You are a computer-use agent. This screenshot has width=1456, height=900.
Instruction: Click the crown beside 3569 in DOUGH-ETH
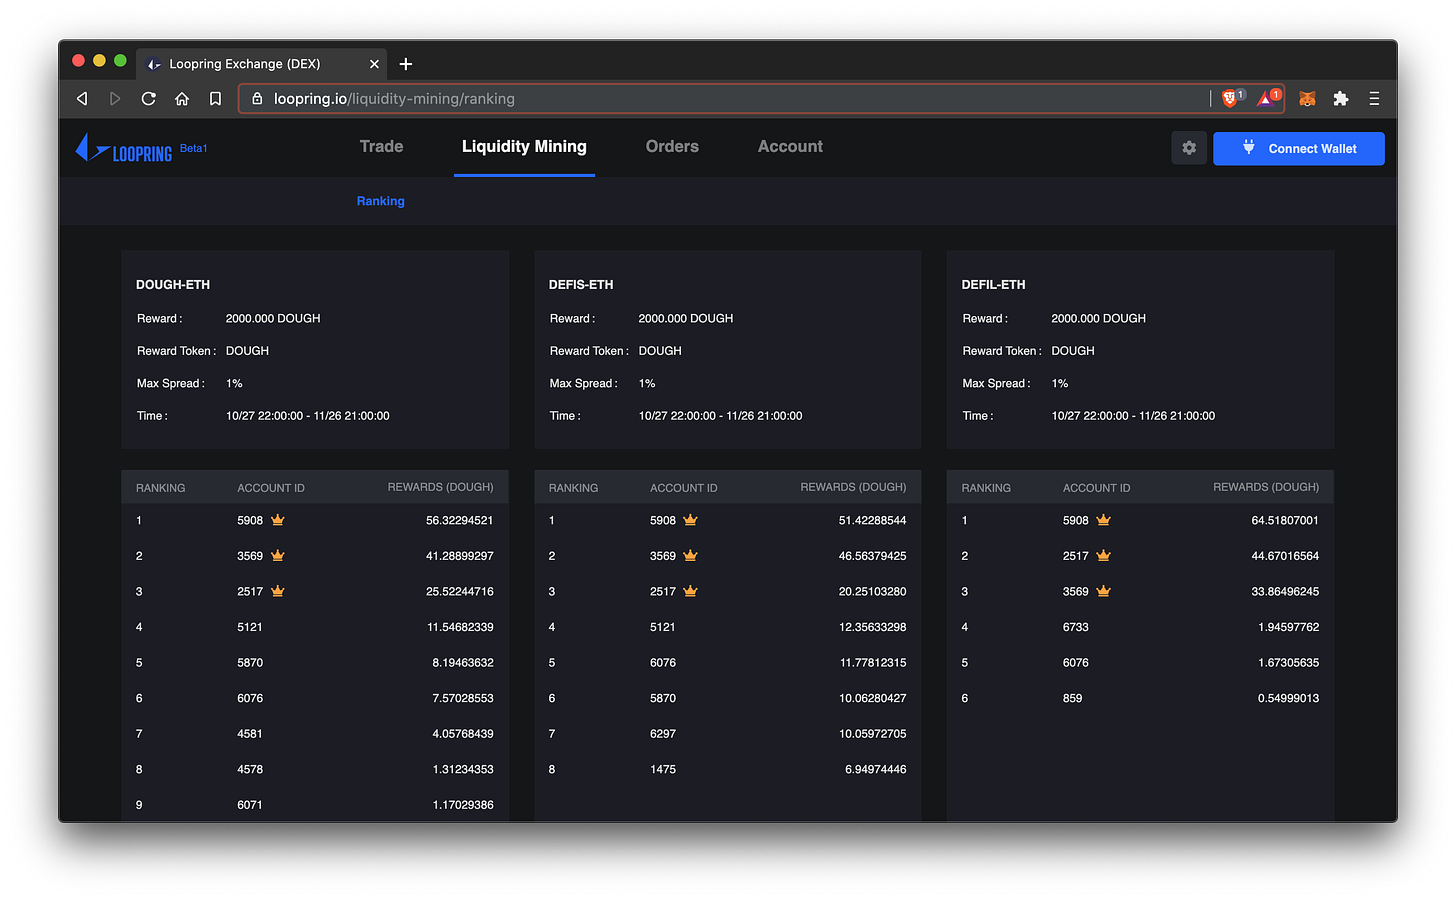[278, 555]
